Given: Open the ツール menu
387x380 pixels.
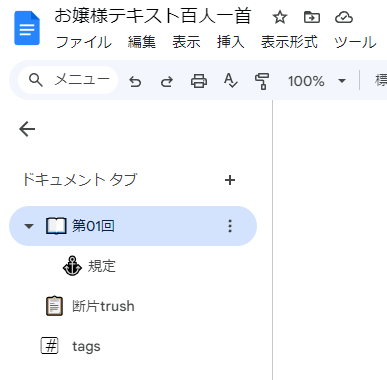Looking at the screenshot, I should [x=355, y=42].
